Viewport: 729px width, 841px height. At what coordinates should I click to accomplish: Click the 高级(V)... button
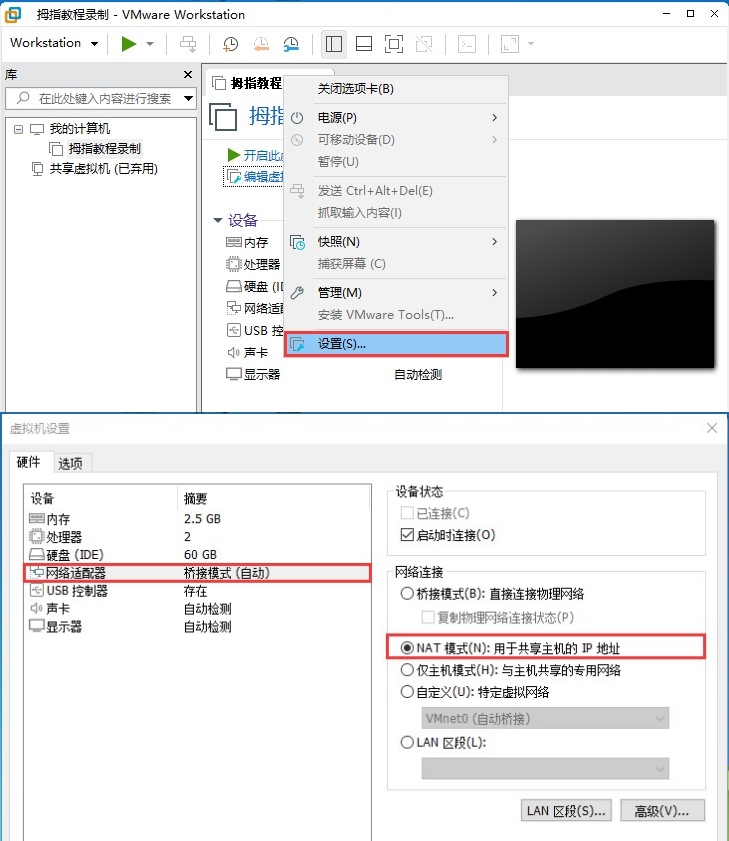662,811
